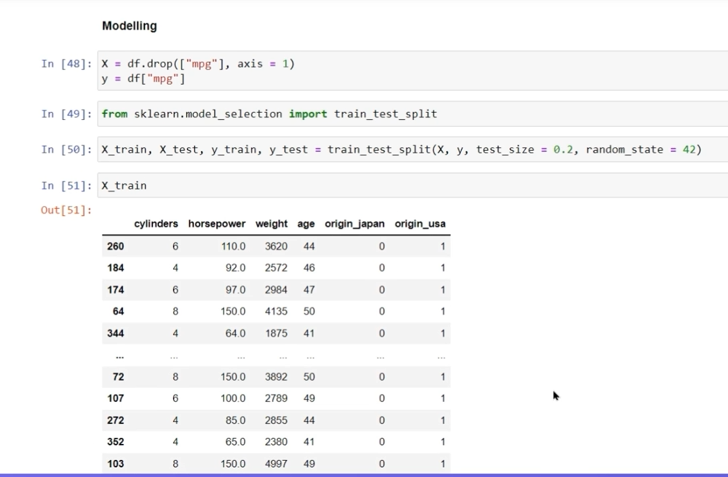Click the cylinders column header

click(x=156, y=224)
